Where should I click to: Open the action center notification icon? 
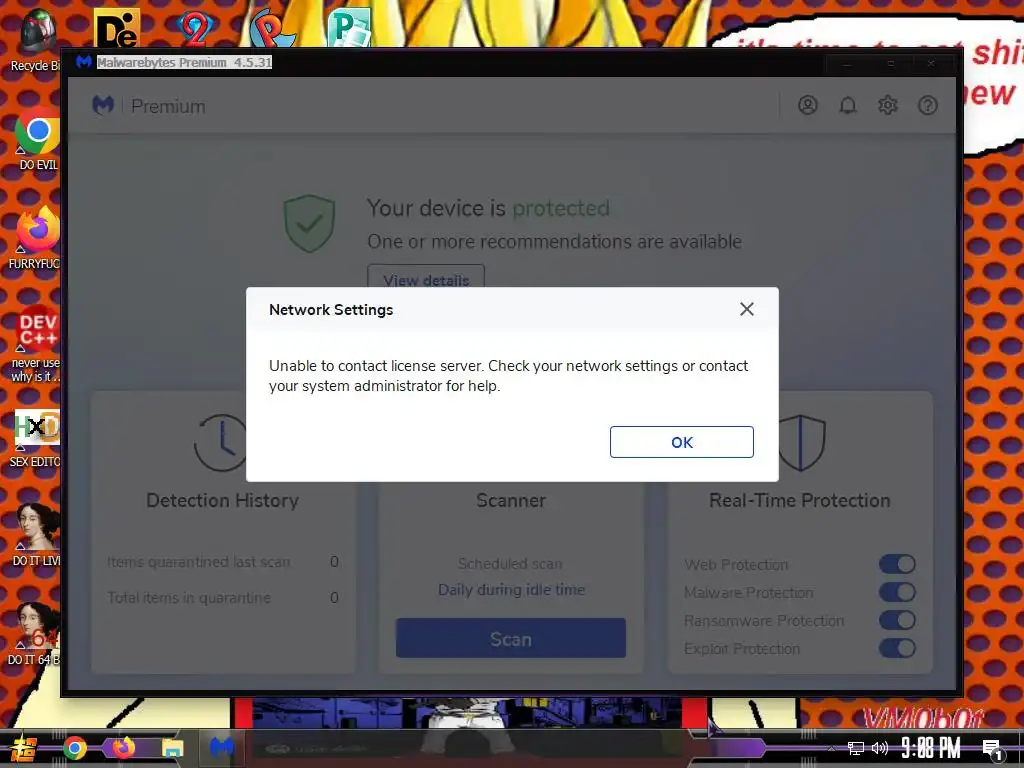pos(993,749)
